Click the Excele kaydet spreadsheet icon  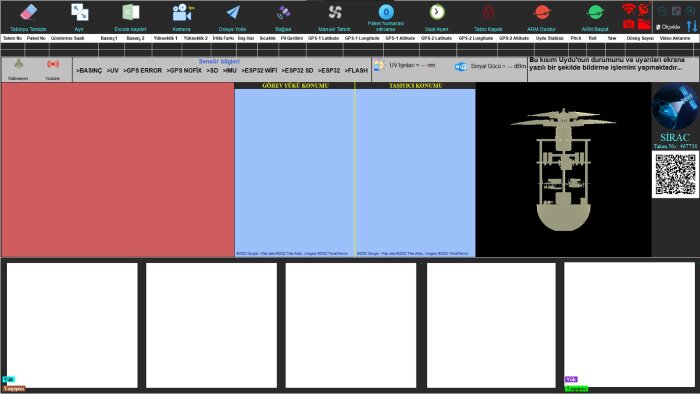click(130, 12)
